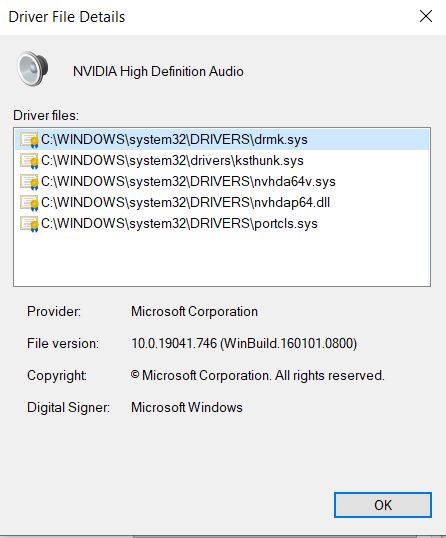
Task: Select the nvhdap64.dll driver file entry
Action: pyautogui.click(x=222, y=202)
